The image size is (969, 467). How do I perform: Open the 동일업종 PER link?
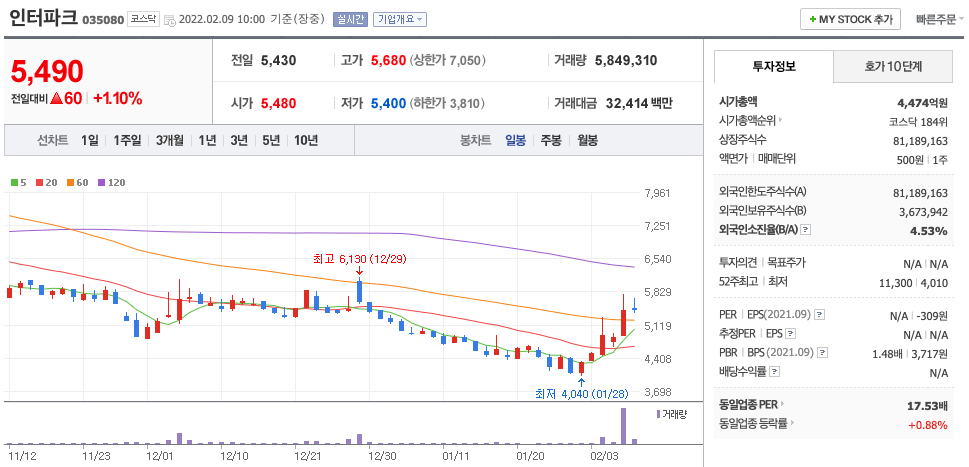(752, 405)
